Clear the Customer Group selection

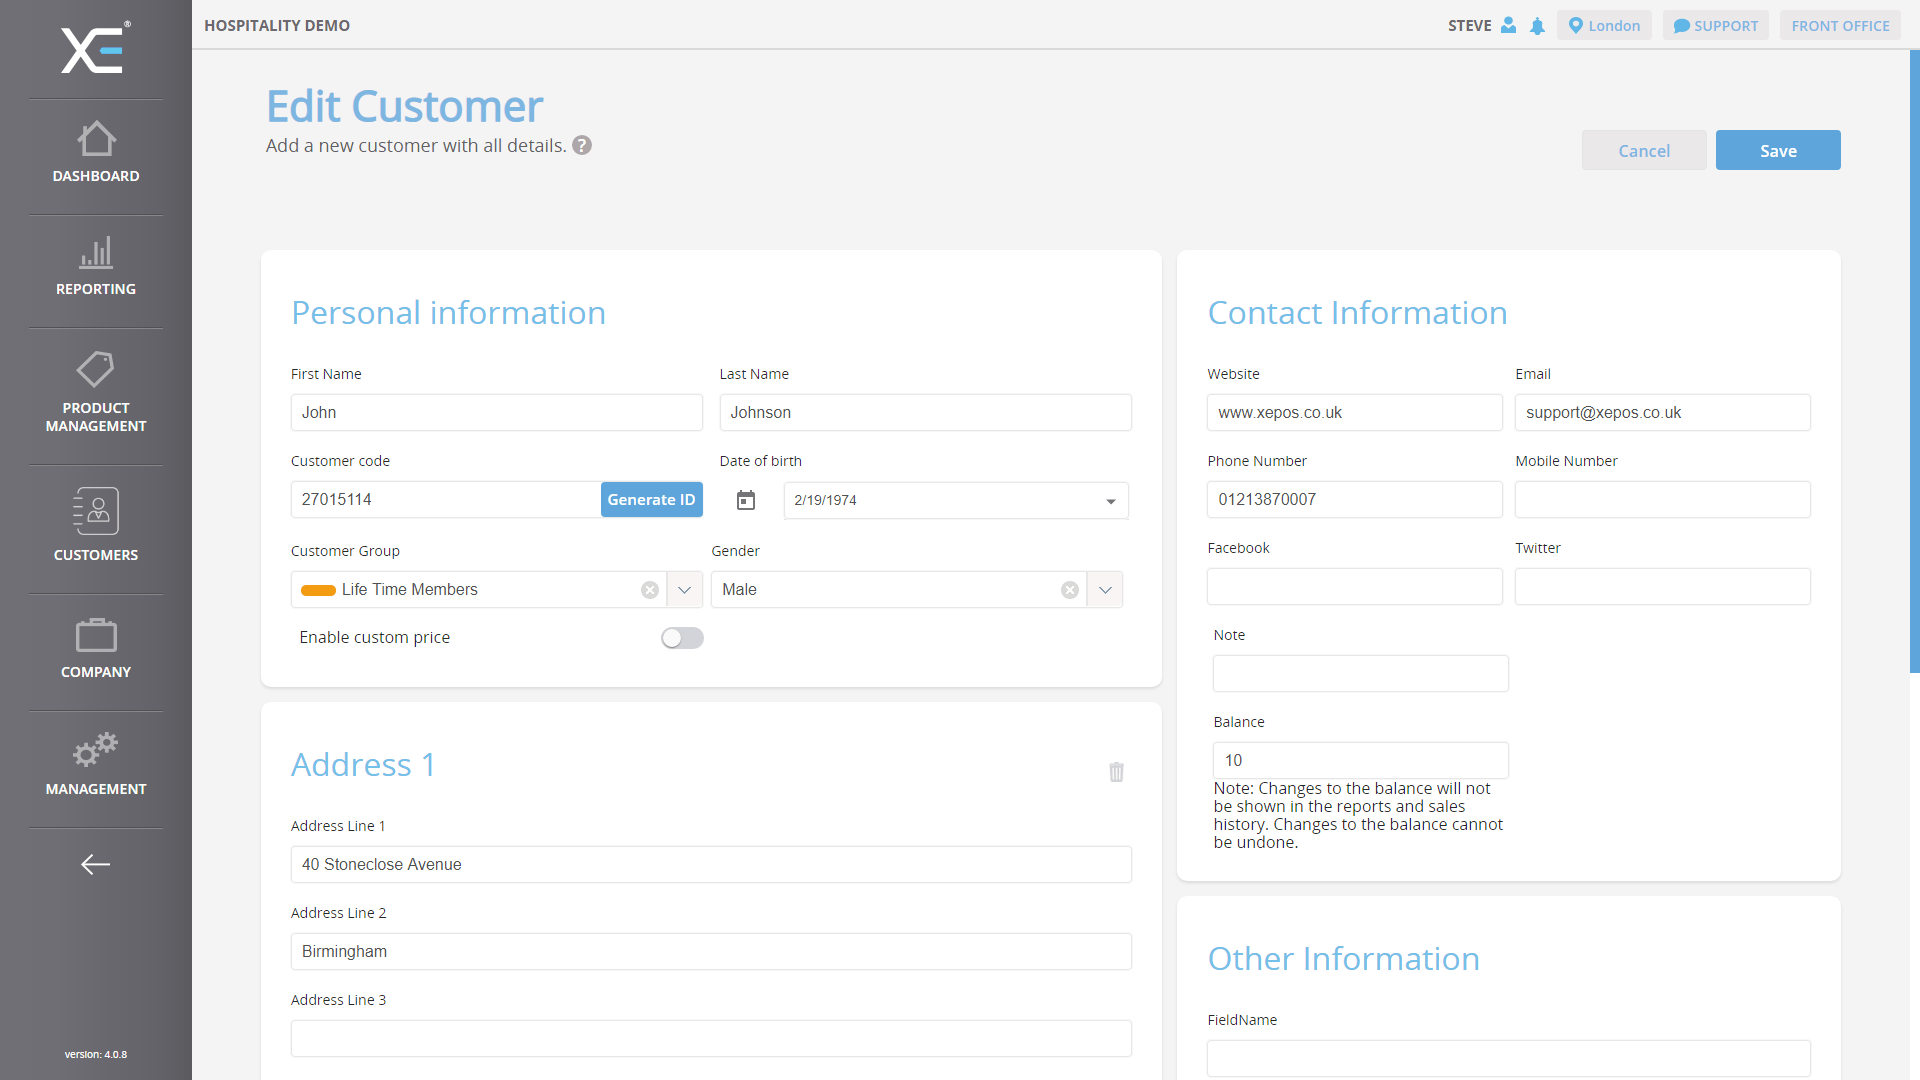coord(650,590)
